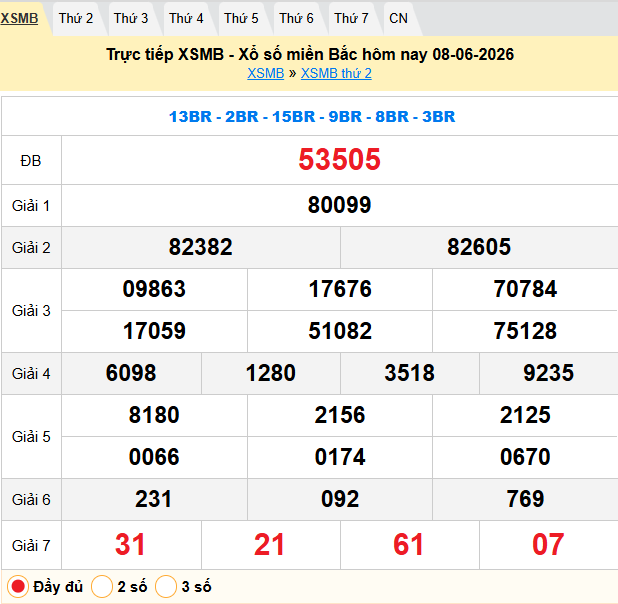This screenshot has height=604, width=618.
Task: Click Giải 5 number 8180
Action: 154,415
